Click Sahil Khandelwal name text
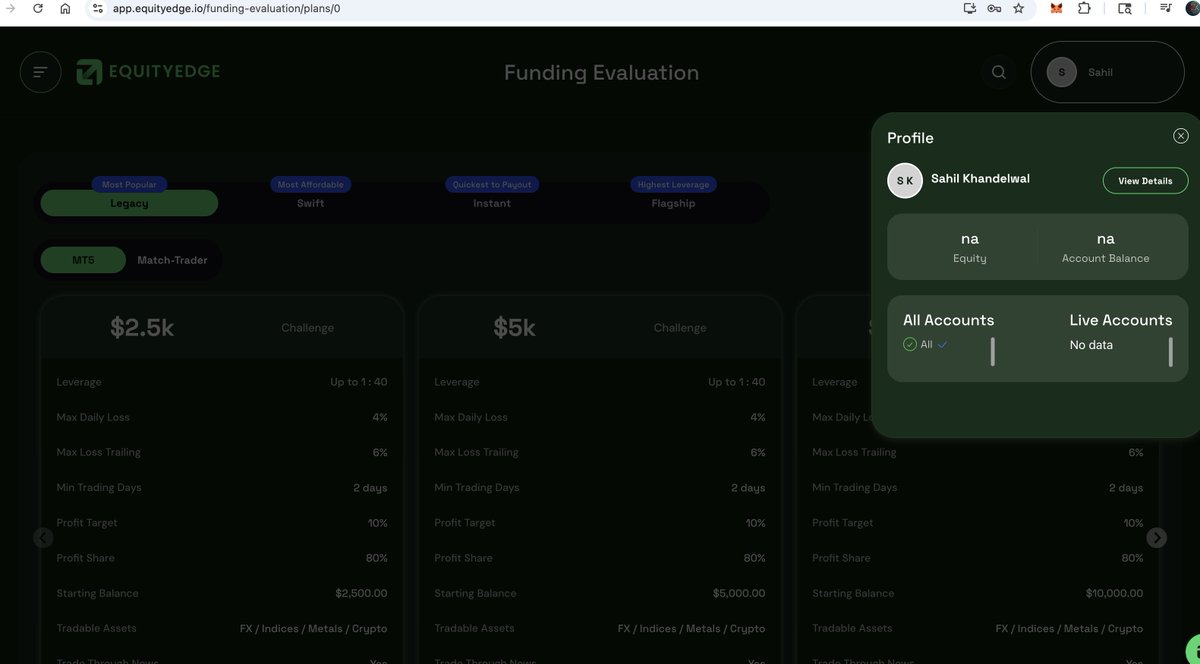 [980, 179]
